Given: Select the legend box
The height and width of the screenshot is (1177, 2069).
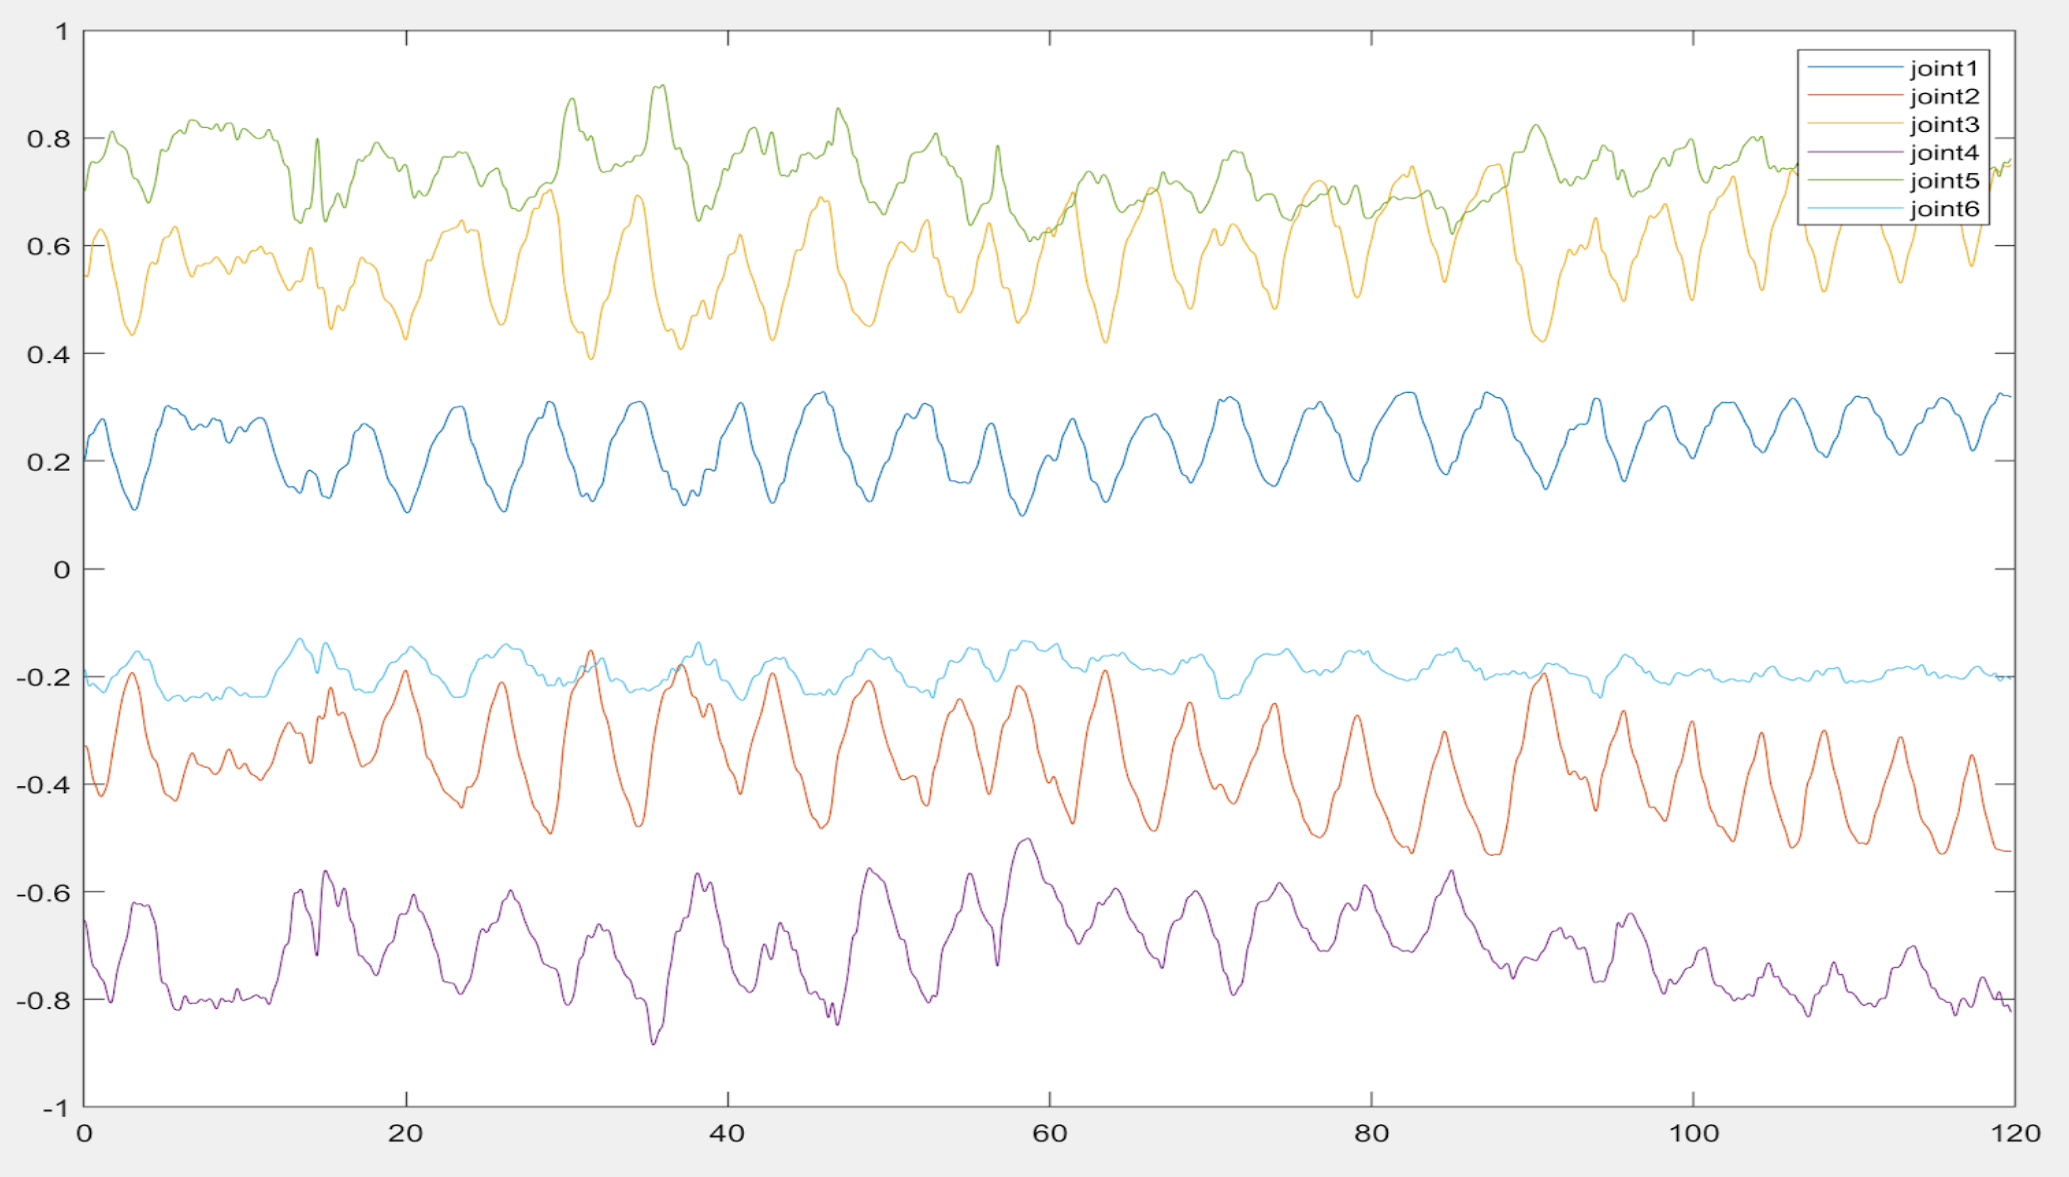Looking at the screenshot, I should point(1894,137).
